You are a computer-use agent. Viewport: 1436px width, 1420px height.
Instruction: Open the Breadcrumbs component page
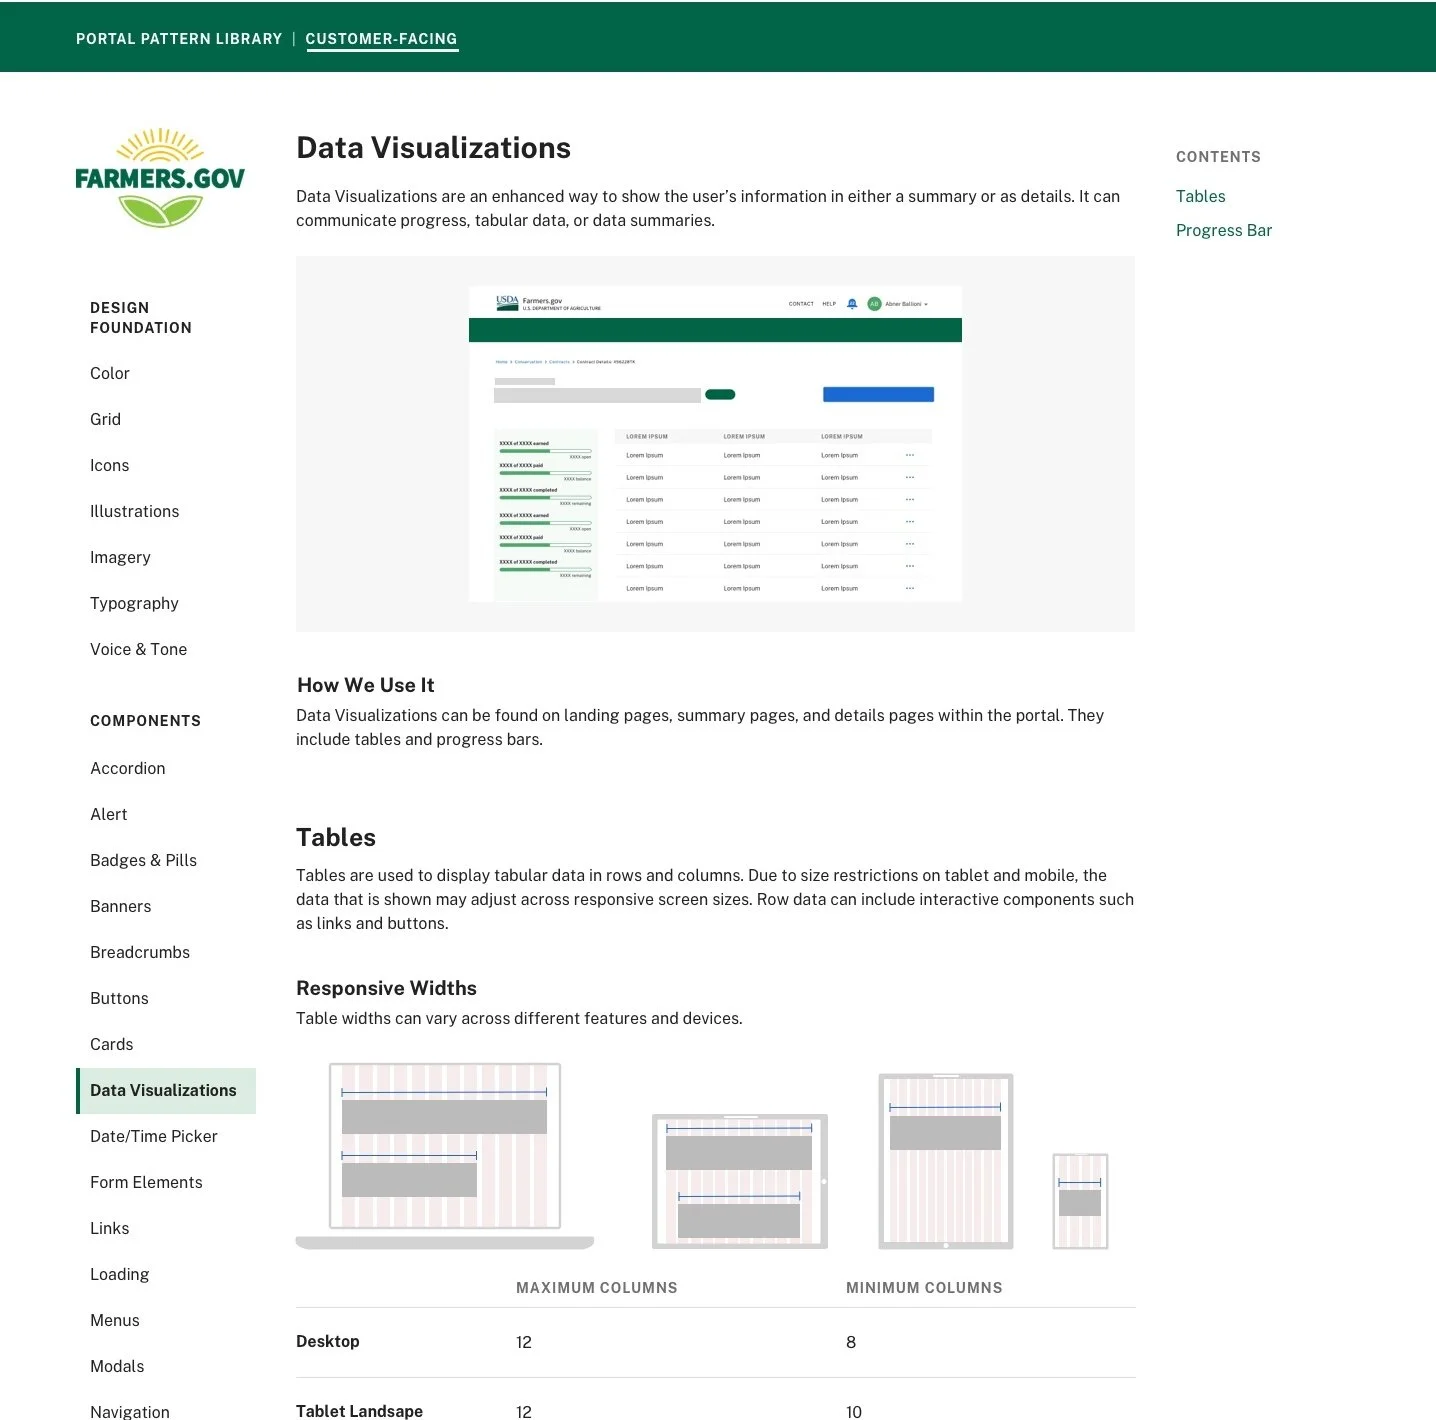[x=140, y=952]
